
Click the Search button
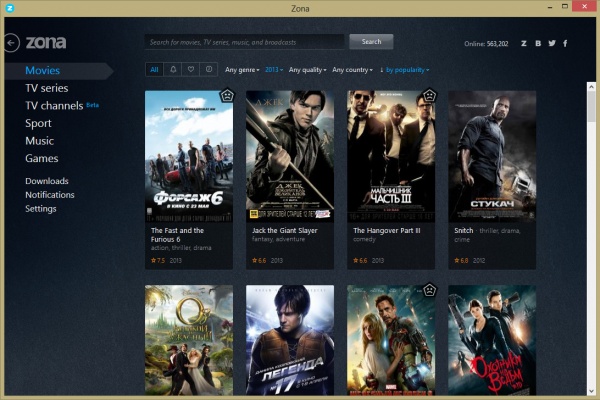371,42
